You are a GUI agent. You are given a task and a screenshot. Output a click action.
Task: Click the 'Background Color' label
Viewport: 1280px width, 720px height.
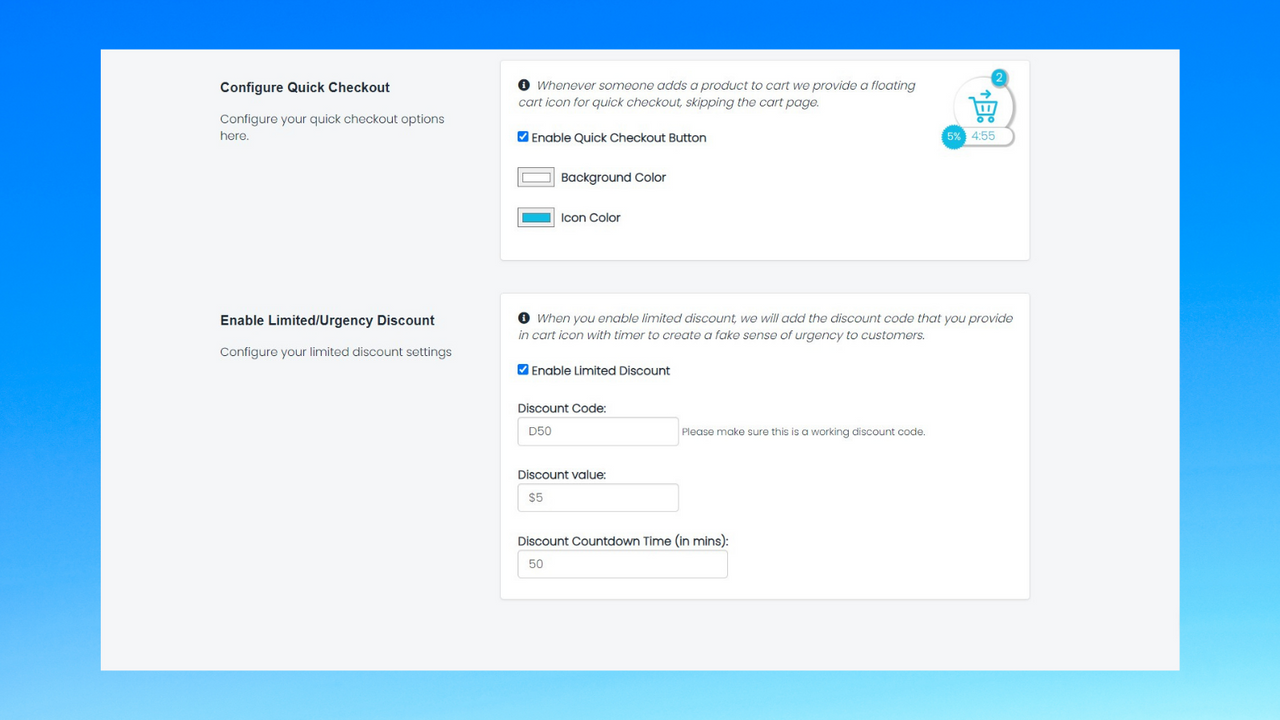pos(613,178)
